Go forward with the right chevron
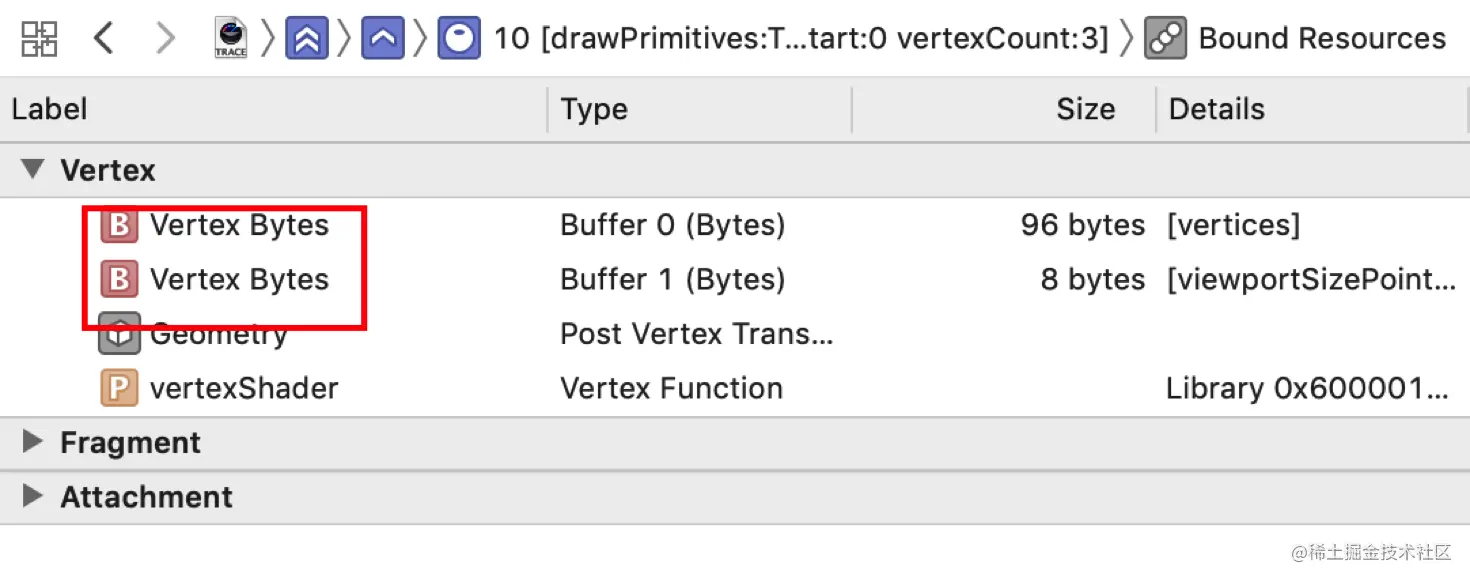 [x=165, y=39]
